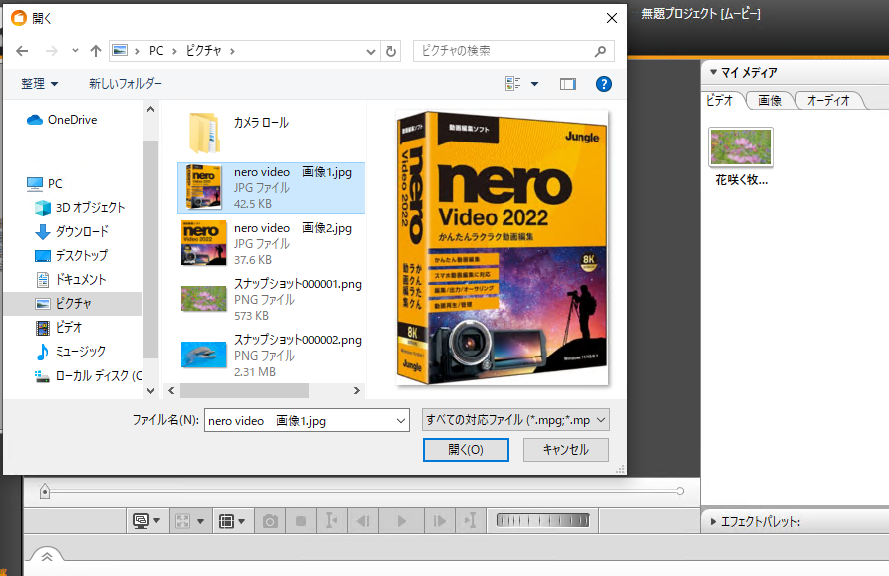This screenshot has width=889, height=576.
Task: Expand the file name dropdown
Action: (x=401, y=421)
